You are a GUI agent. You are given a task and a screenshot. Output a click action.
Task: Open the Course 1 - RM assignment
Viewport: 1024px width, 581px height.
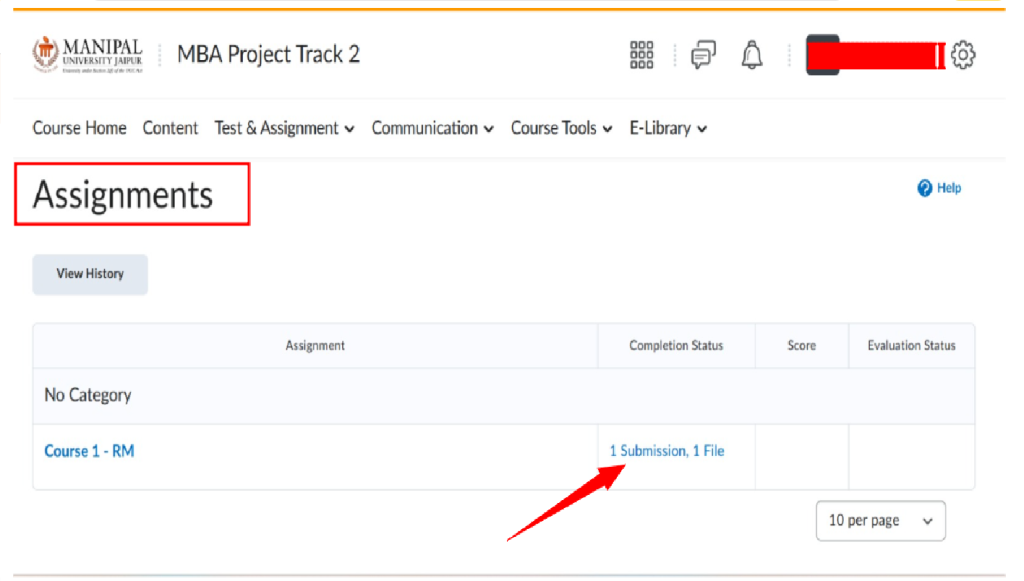[x=89, y=451]
